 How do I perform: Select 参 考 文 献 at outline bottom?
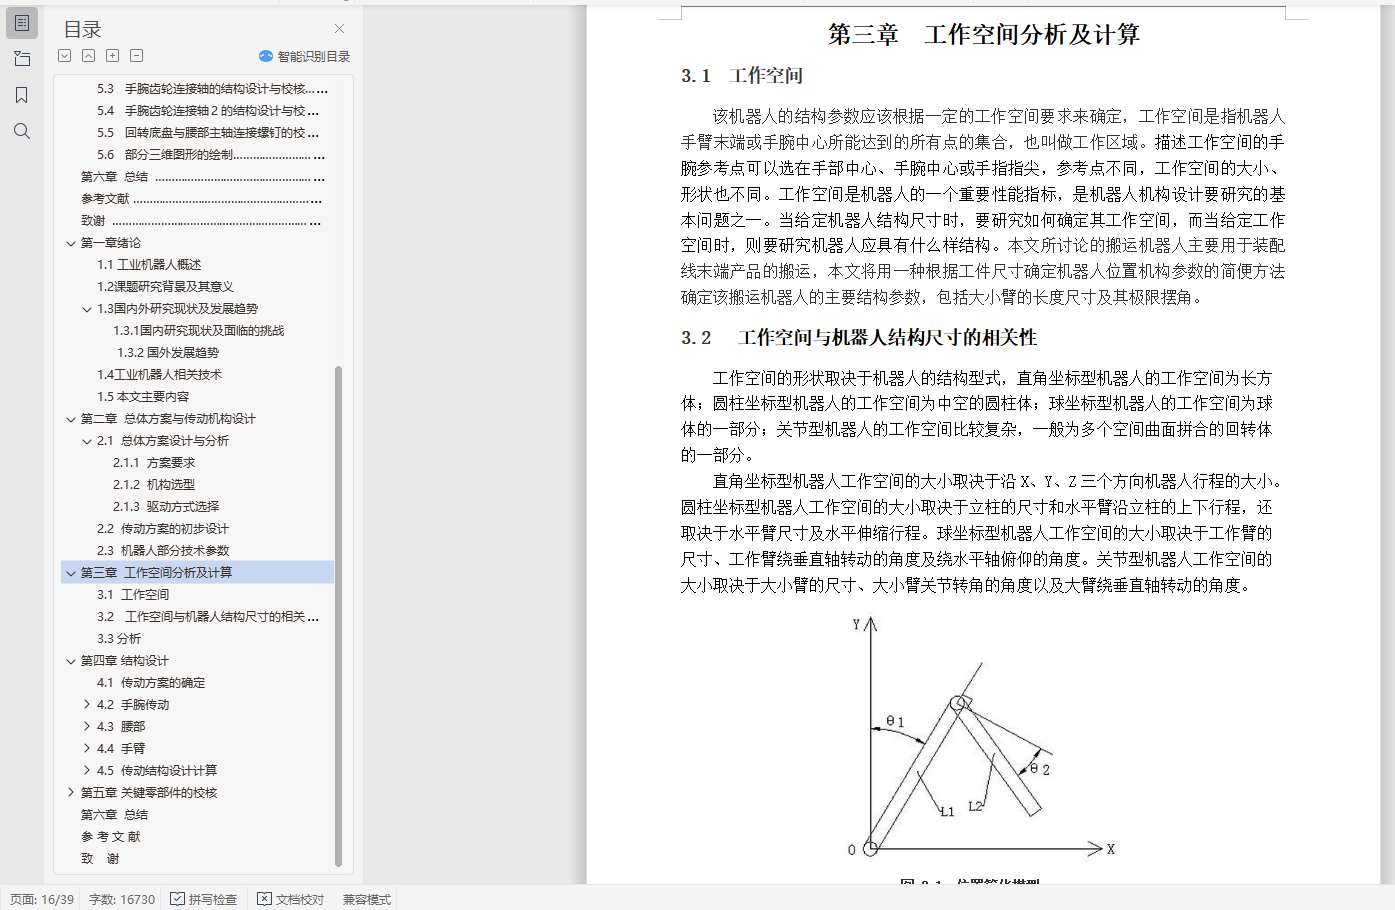(x=111, y=837)
